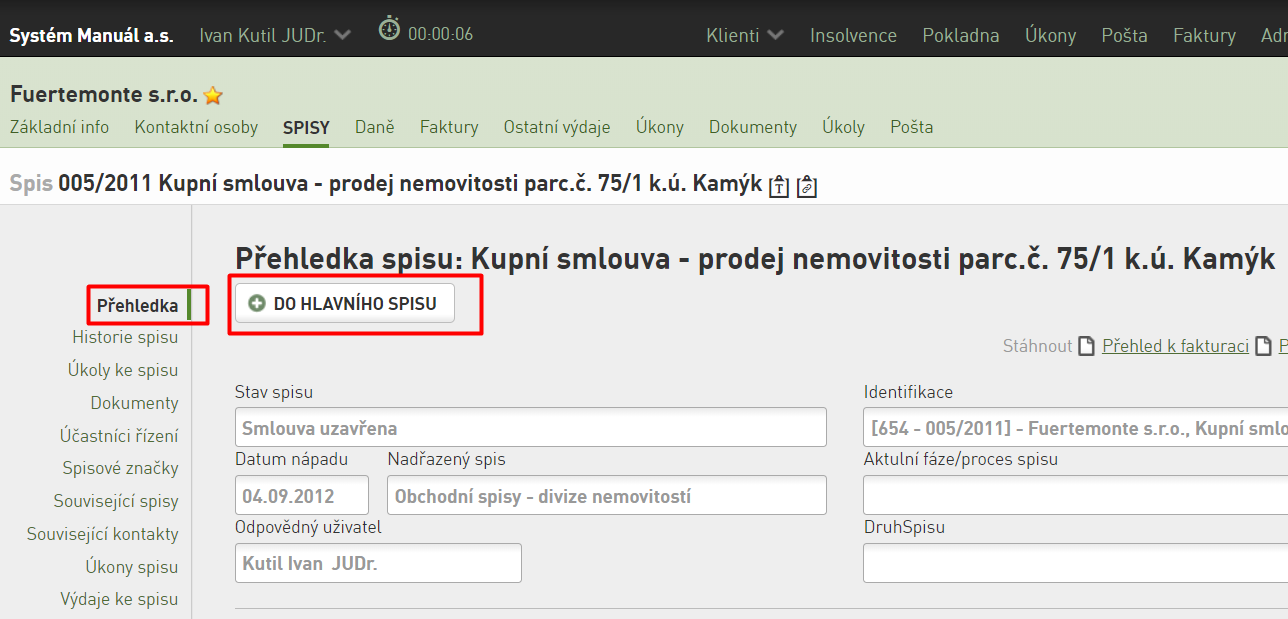Image resolution: width=1288 pixels, height=619 pixels.
Task: Click the Datum nápadu date field
Action: [x=302, y=495]
